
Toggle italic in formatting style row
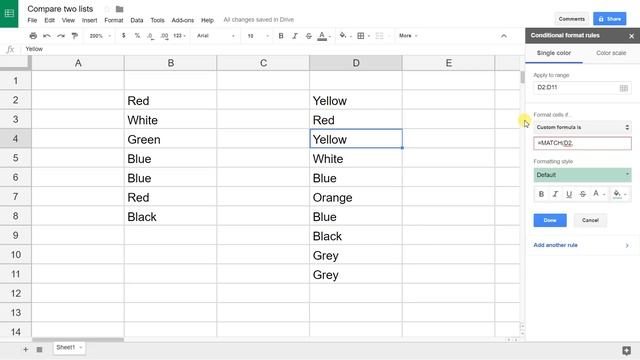(555, 194)
